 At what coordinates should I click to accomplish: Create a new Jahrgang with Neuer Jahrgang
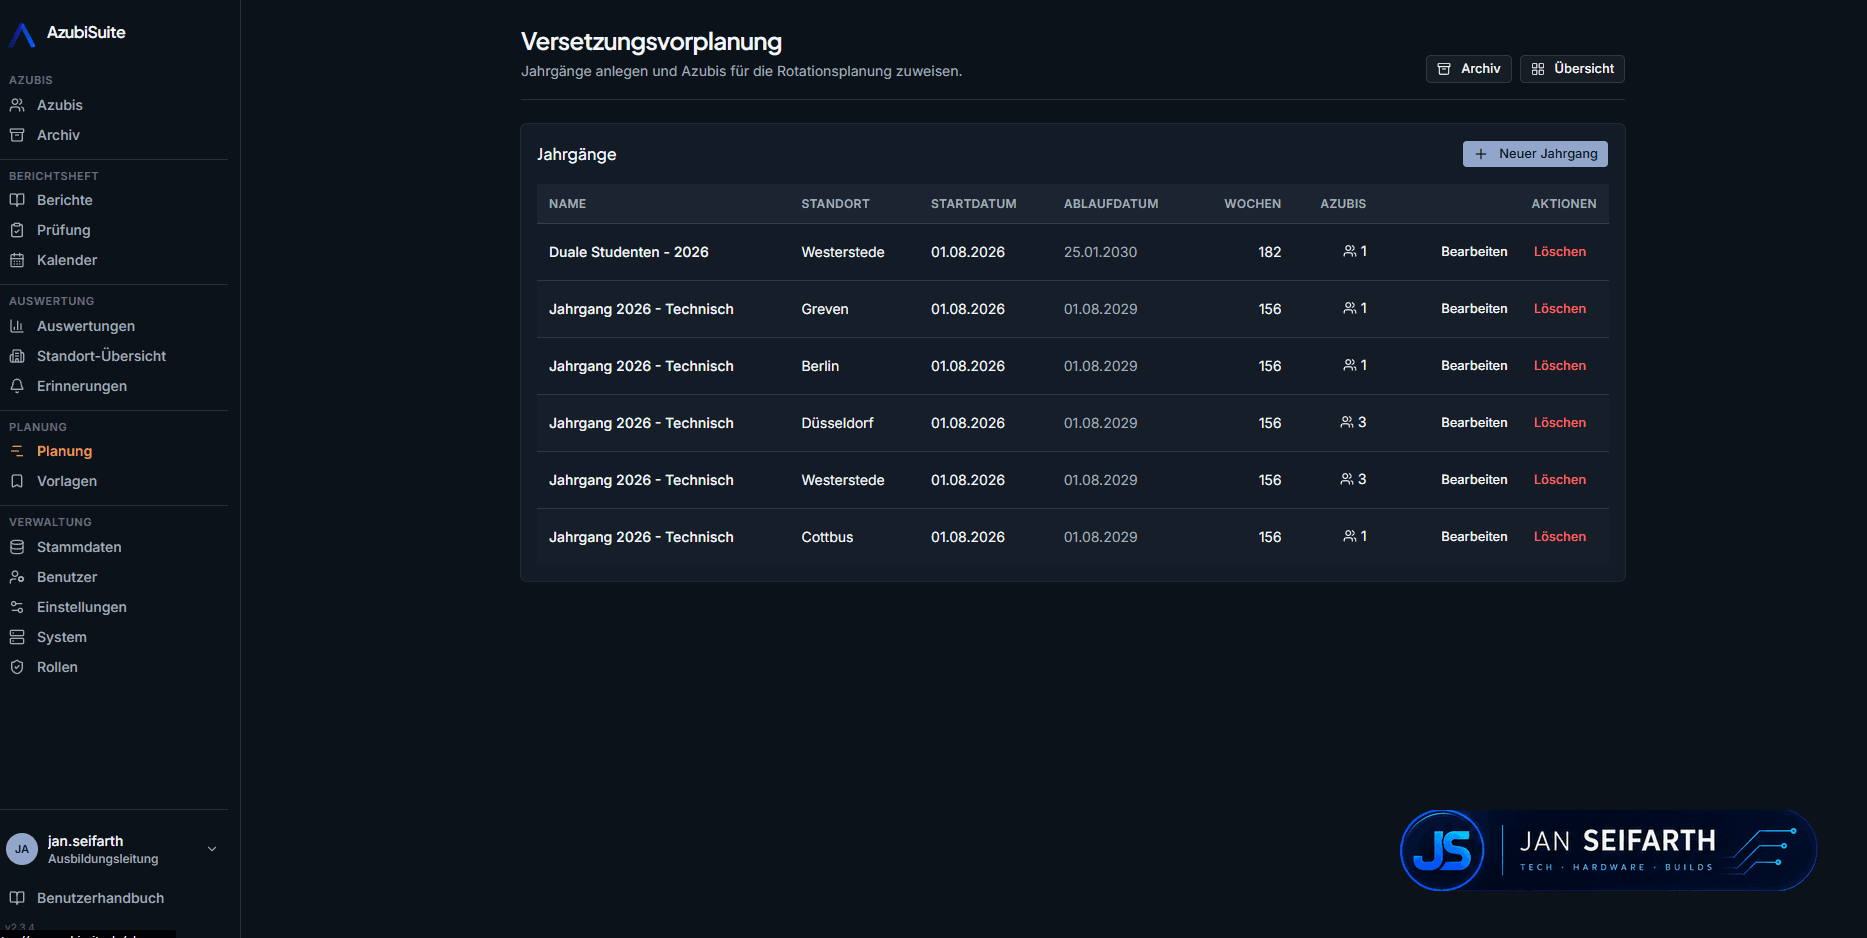(x=1535, y=154)
